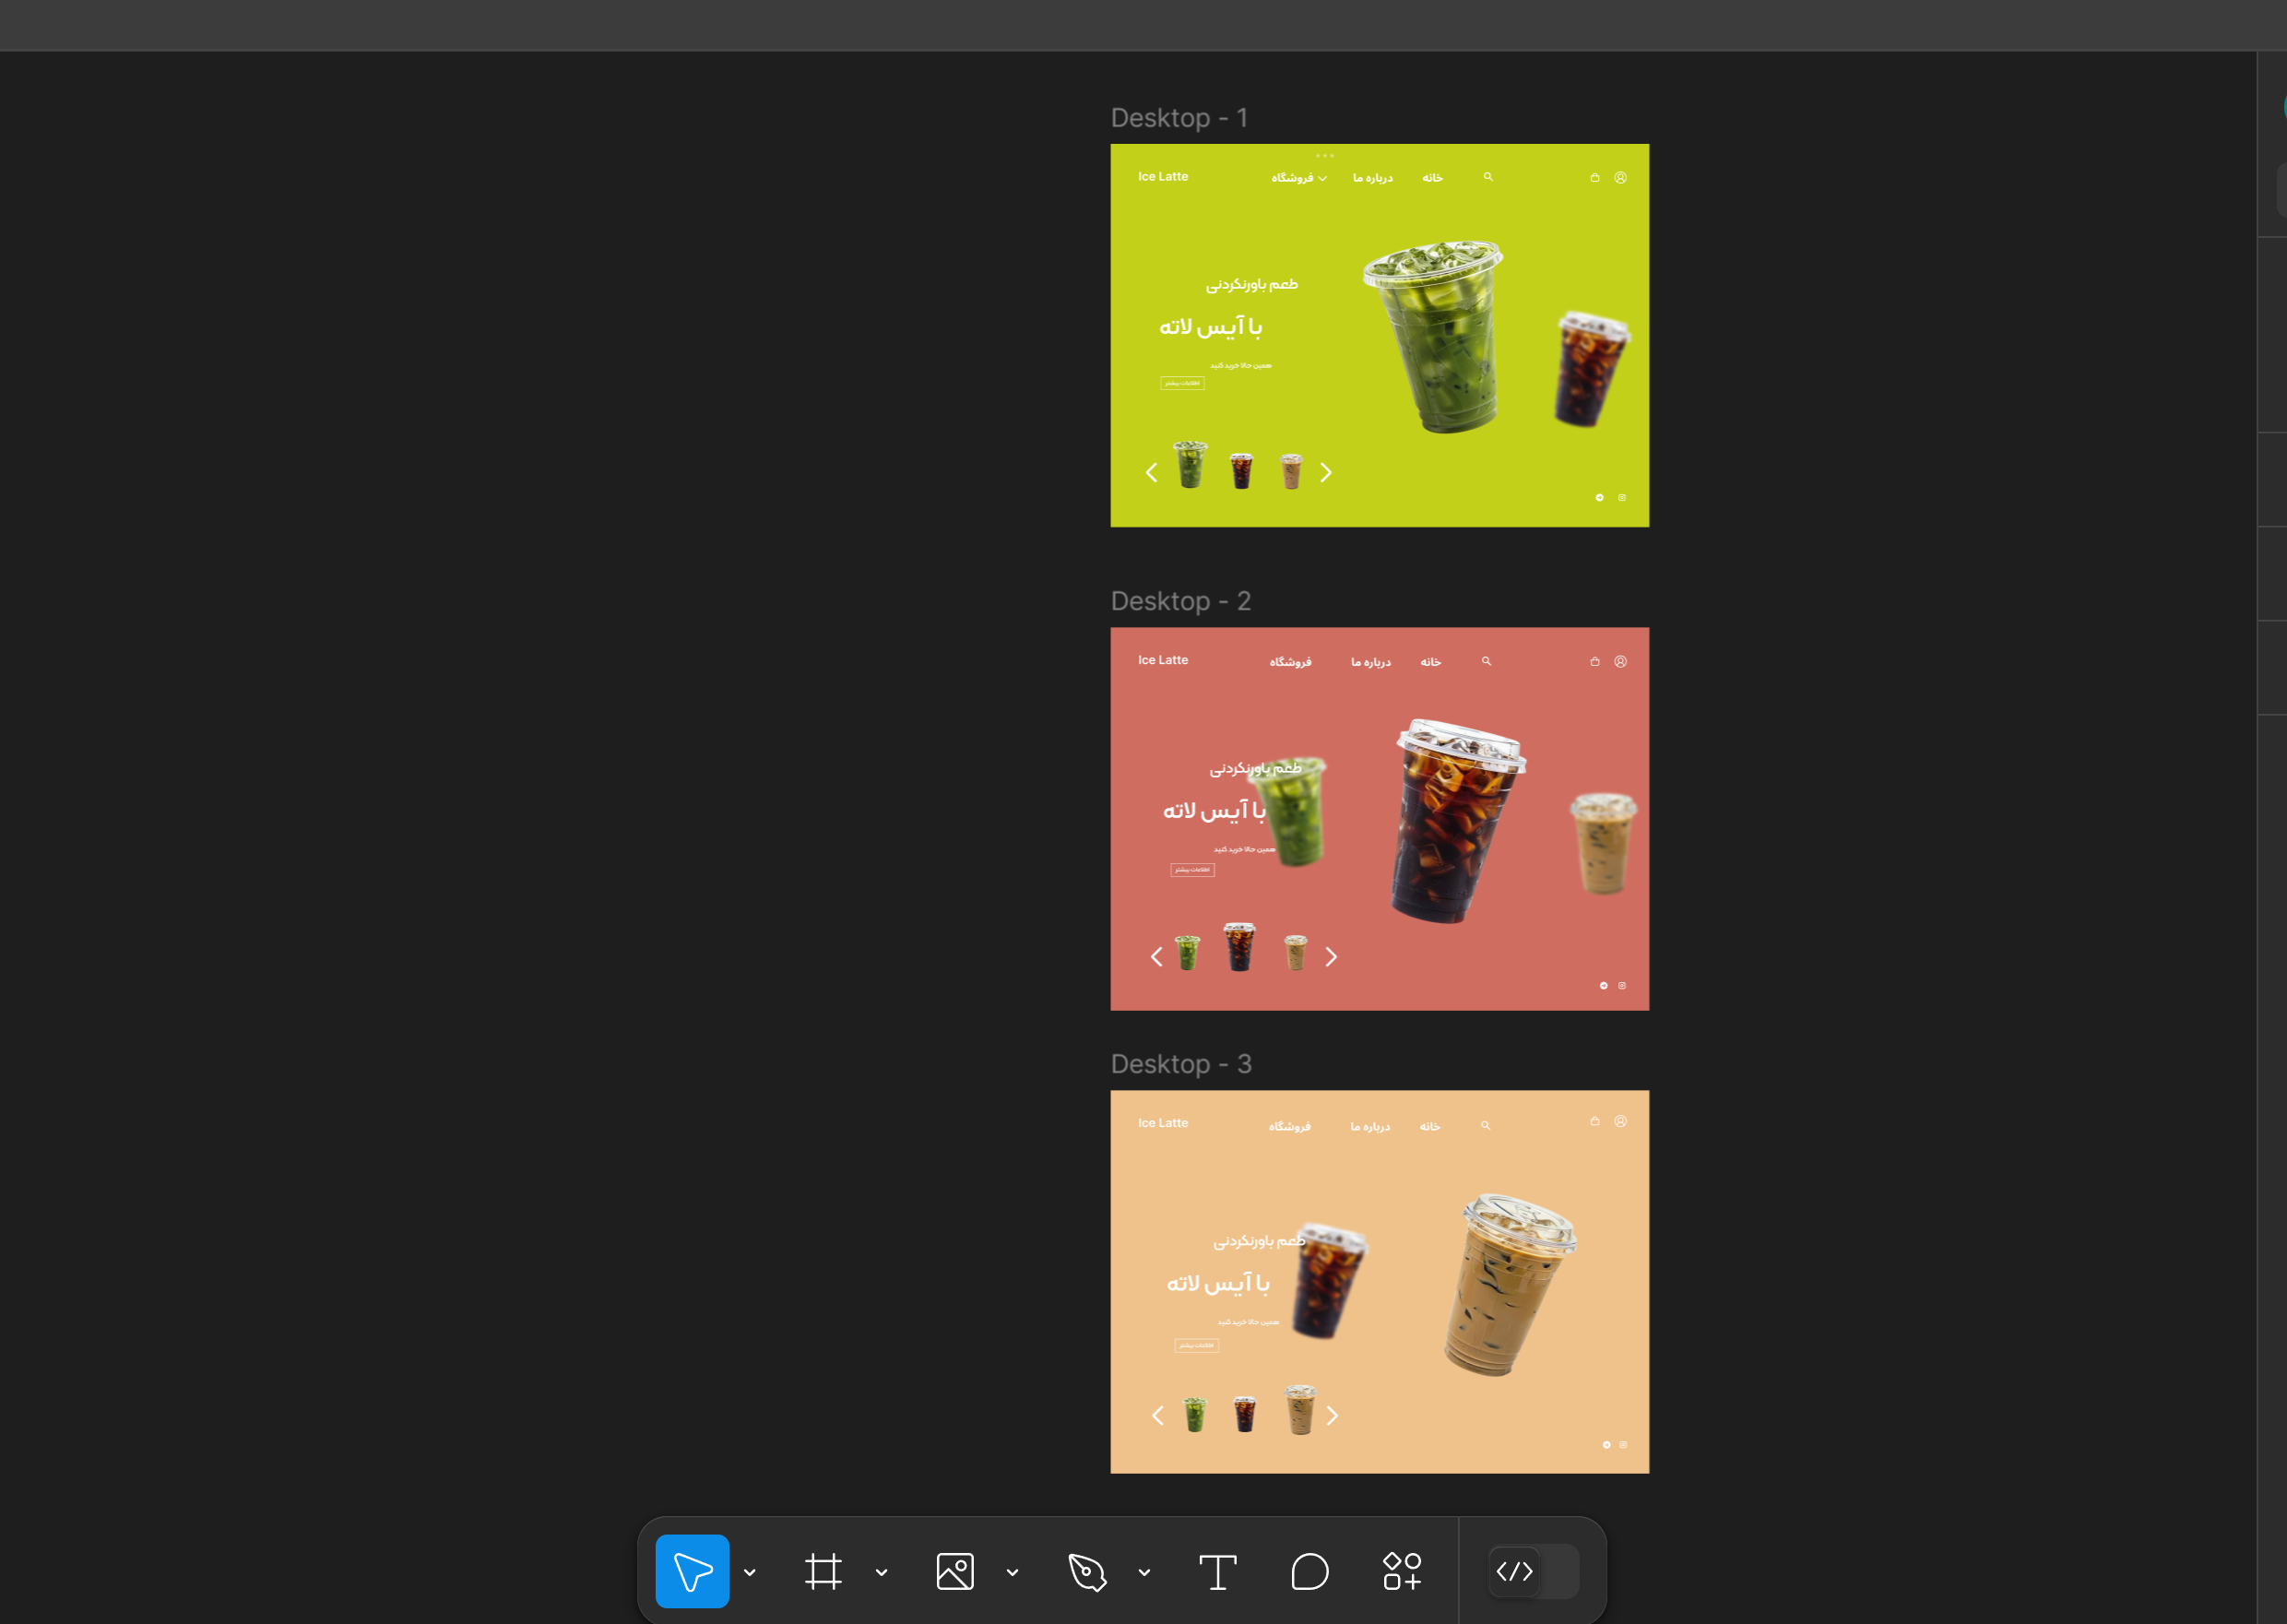Expand Move tool options chevron

coord(750,1572)
